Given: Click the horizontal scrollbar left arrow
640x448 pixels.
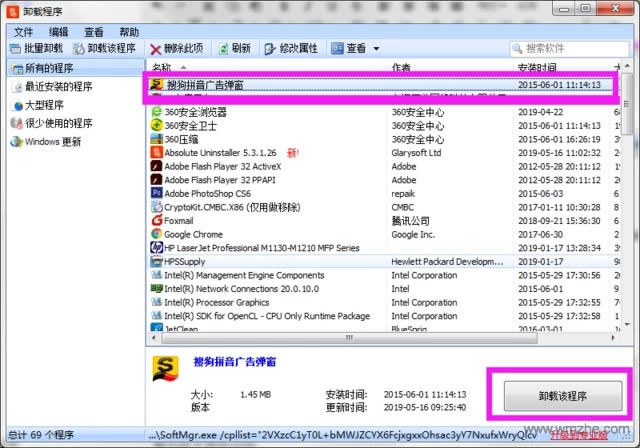Looking at the screenshot, I should 153,337.
